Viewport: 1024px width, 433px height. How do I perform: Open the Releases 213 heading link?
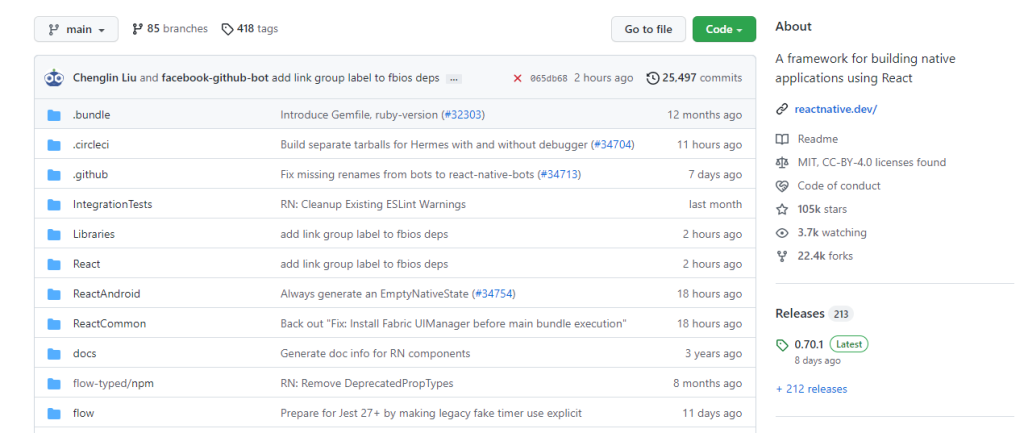[x=814, y=313]
